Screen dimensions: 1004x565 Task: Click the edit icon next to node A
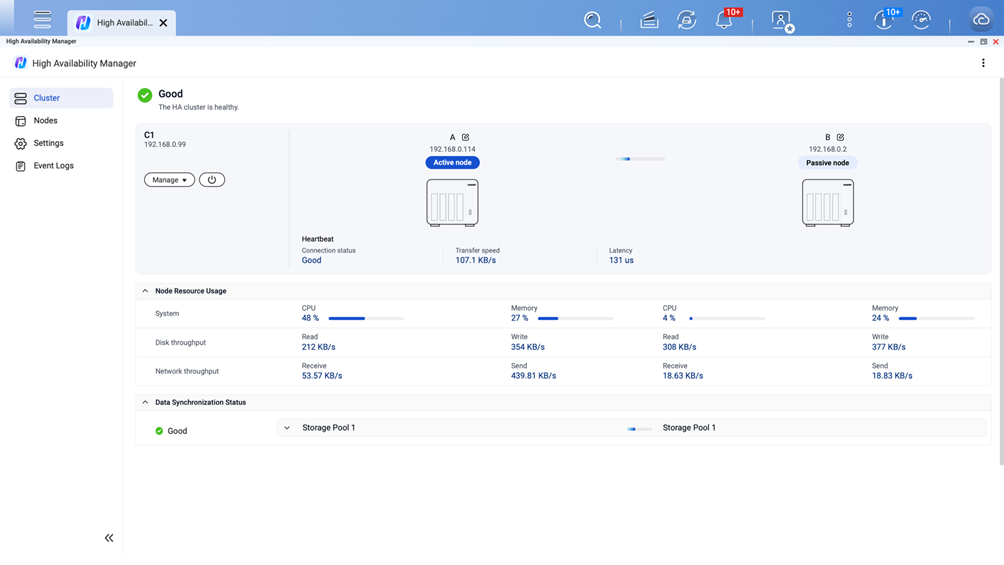coord(465,137)
